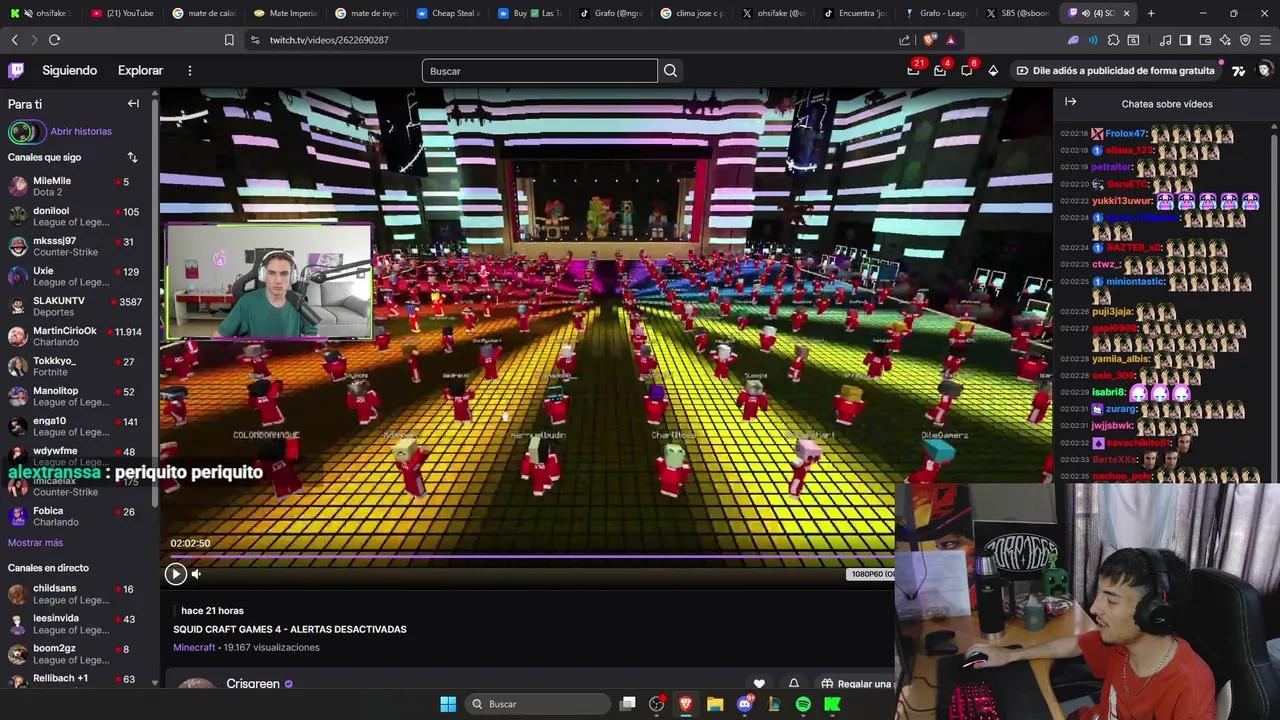
Task: Open SLAKUNTV channel in sidebar
Action: click(x=78, y=306)
